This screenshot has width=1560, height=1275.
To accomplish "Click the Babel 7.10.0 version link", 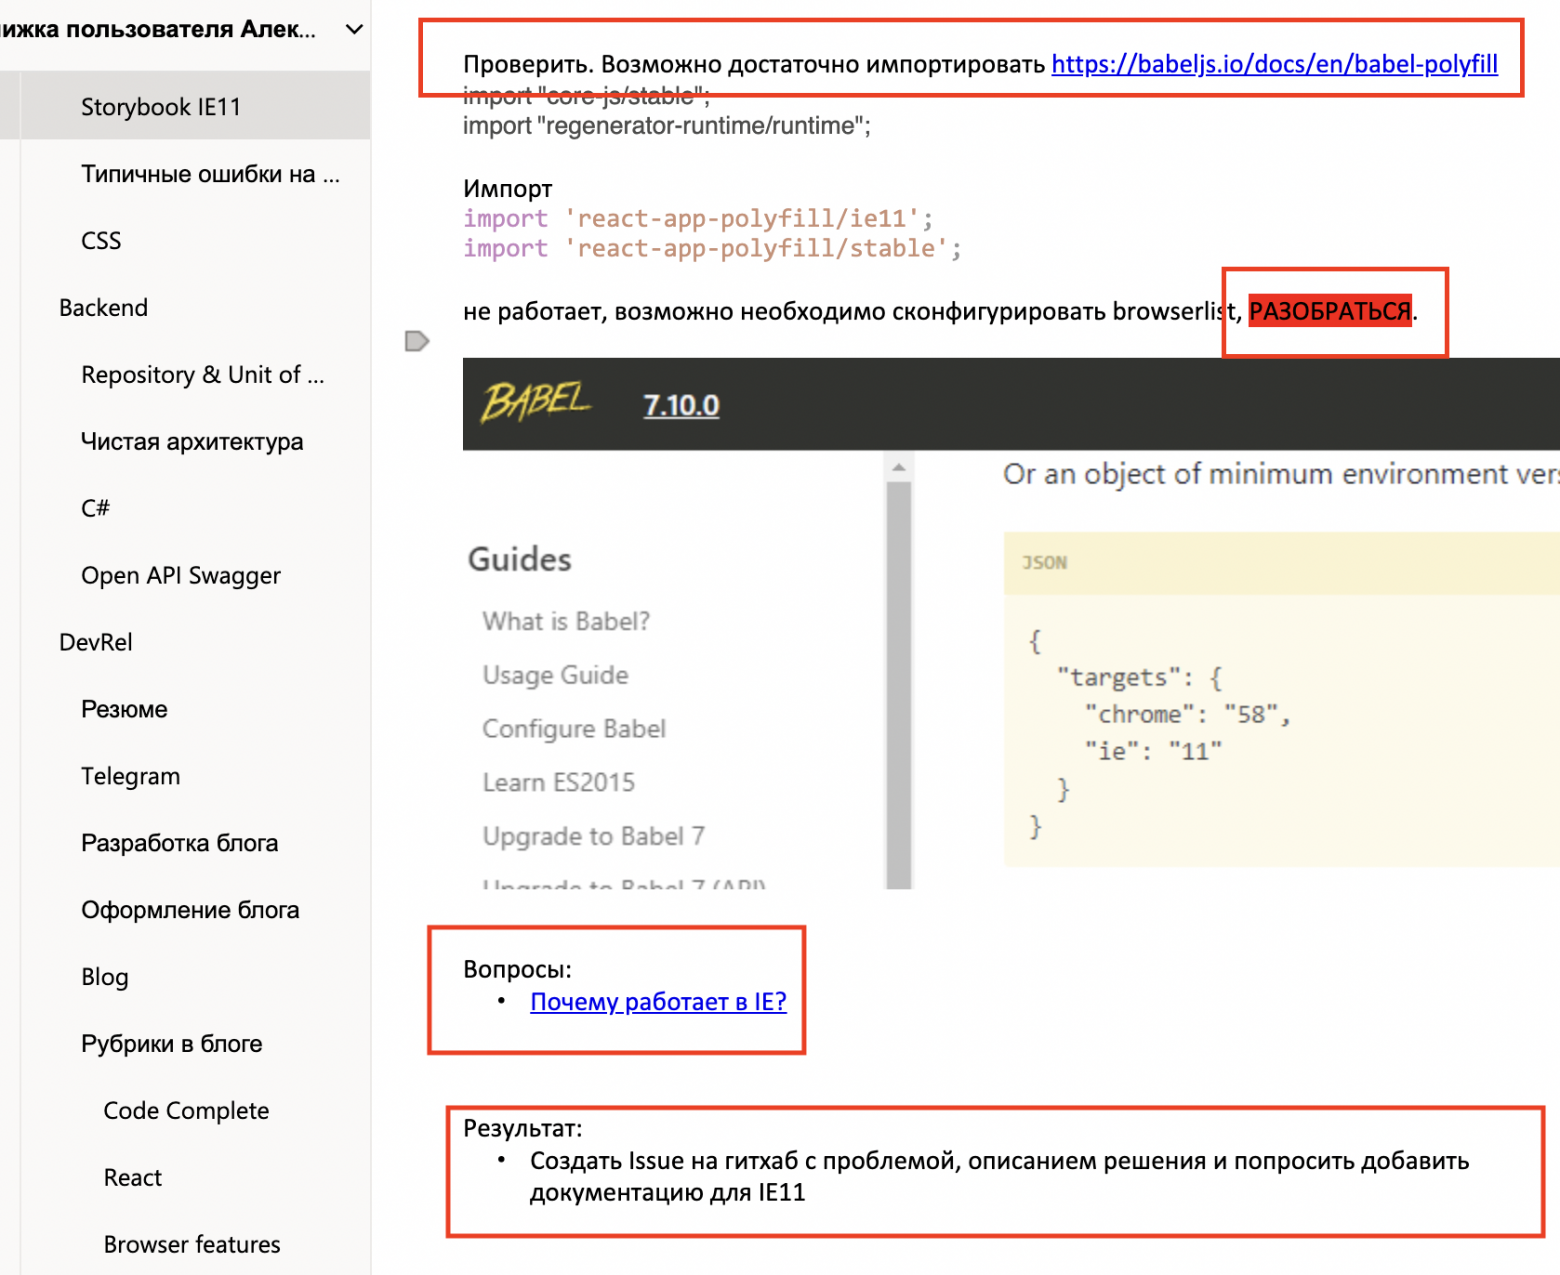I will [x=681, y=405].
